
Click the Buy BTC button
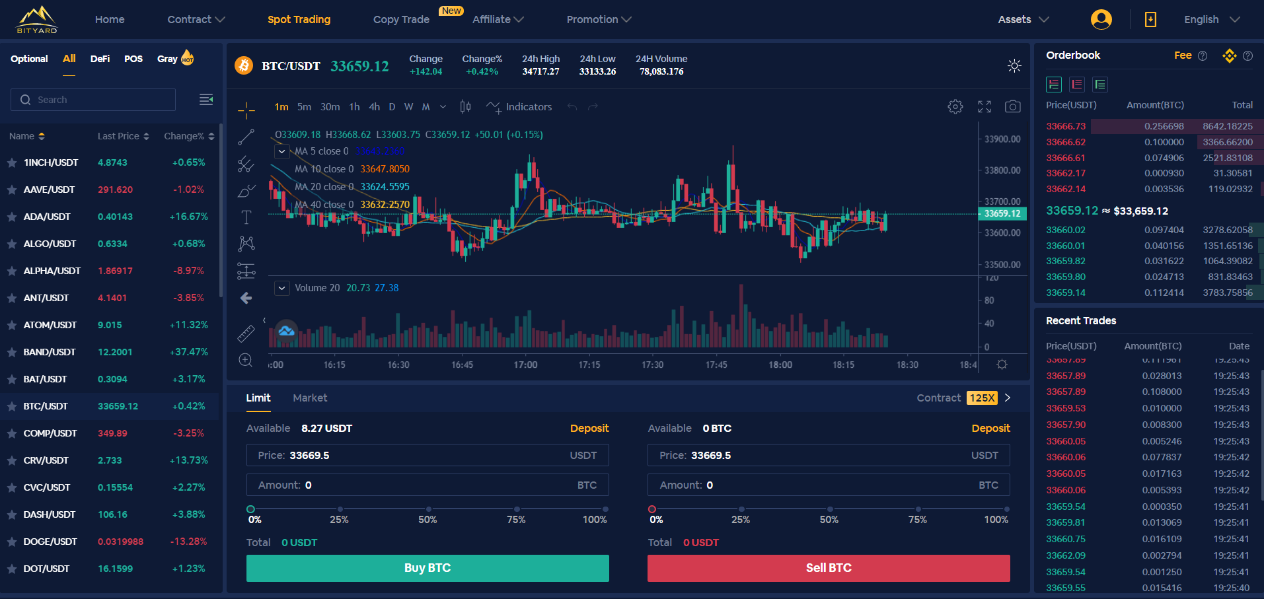point(427,568)
